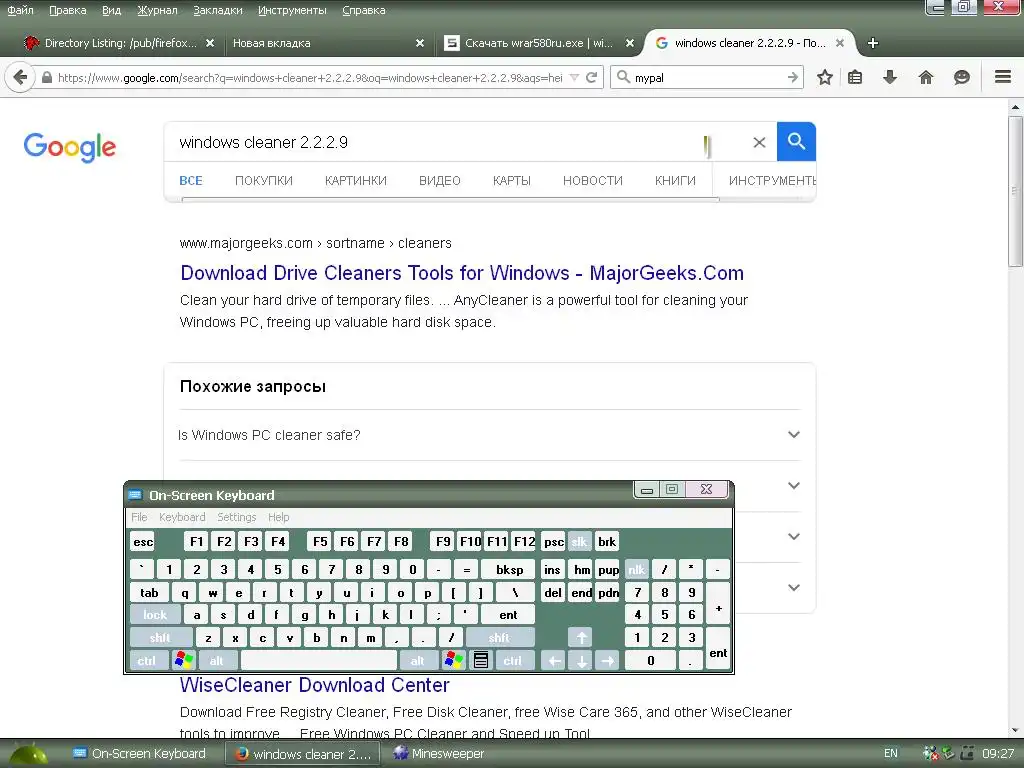Show bookmarks list icon in toolbar

coord(855,77)
